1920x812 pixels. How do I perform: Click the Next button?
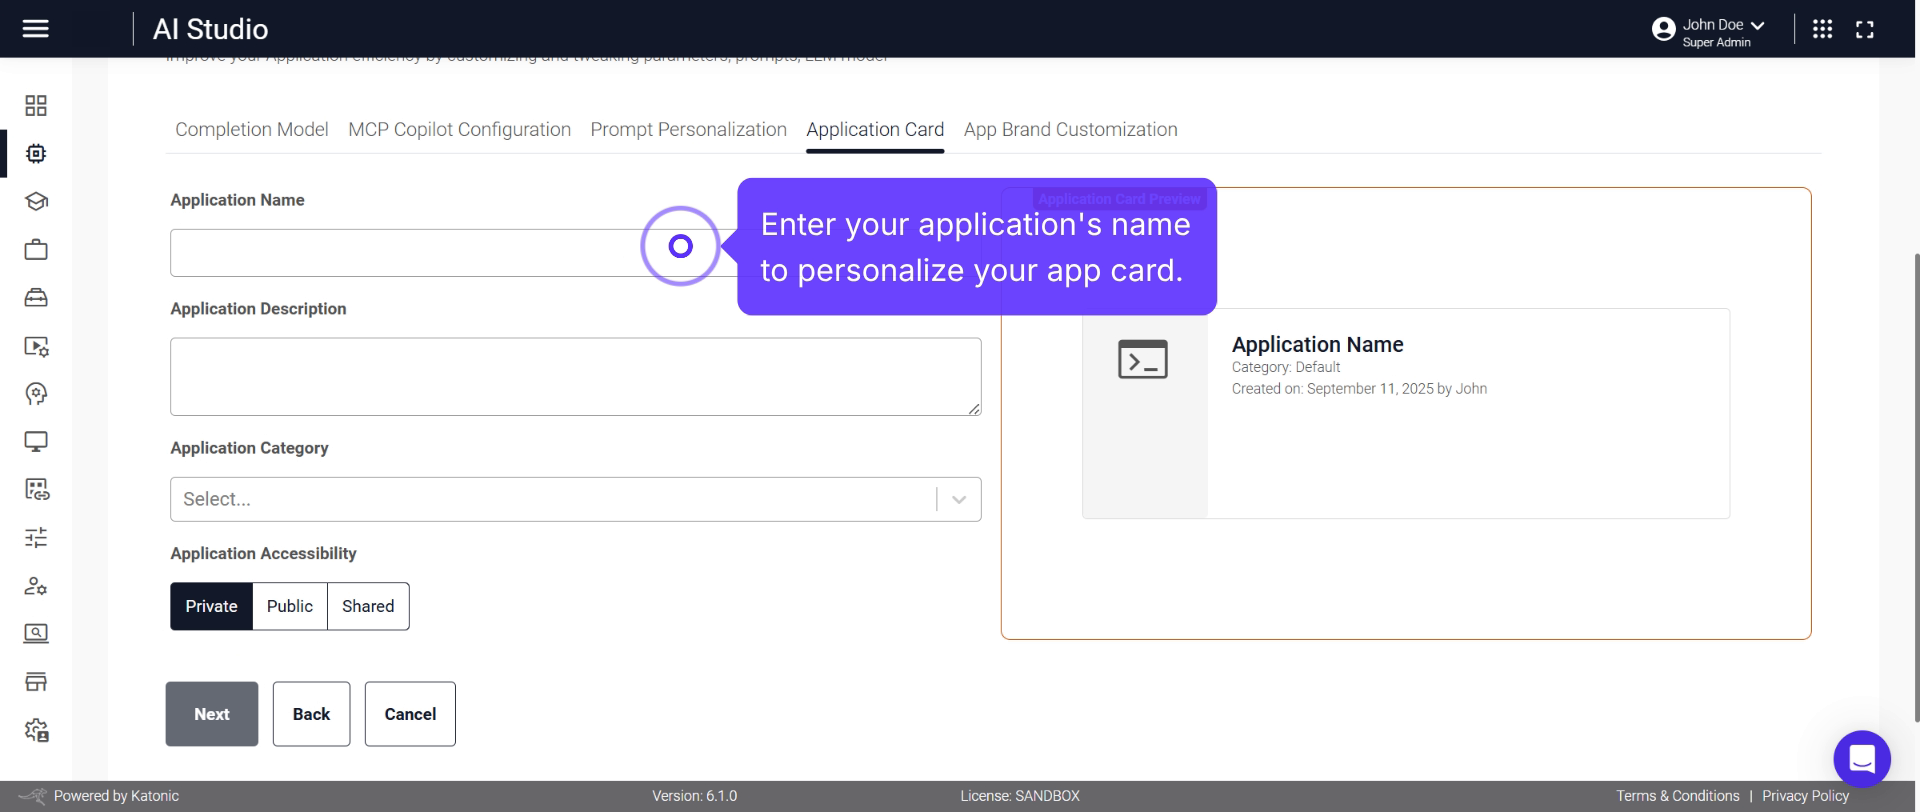coord(212,714)
